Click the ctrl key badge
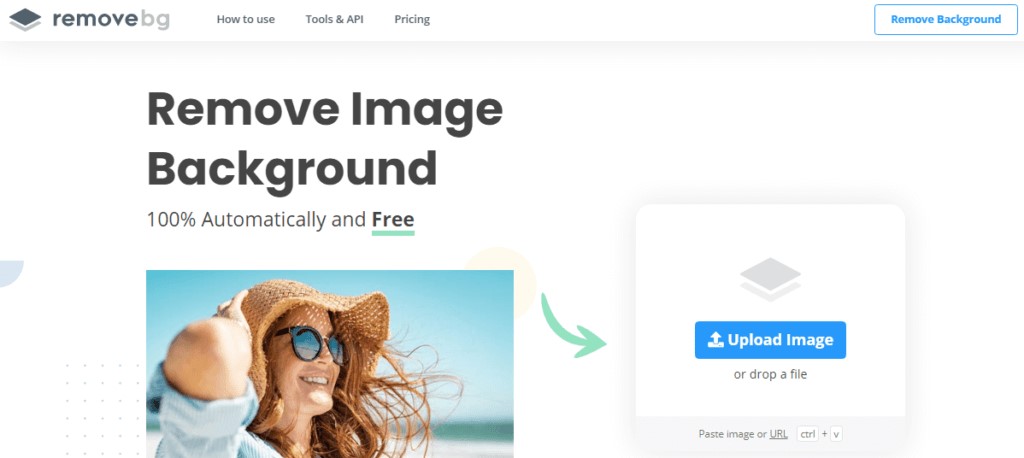This screenshot has height=458, width=1024. tap(808, 434)
